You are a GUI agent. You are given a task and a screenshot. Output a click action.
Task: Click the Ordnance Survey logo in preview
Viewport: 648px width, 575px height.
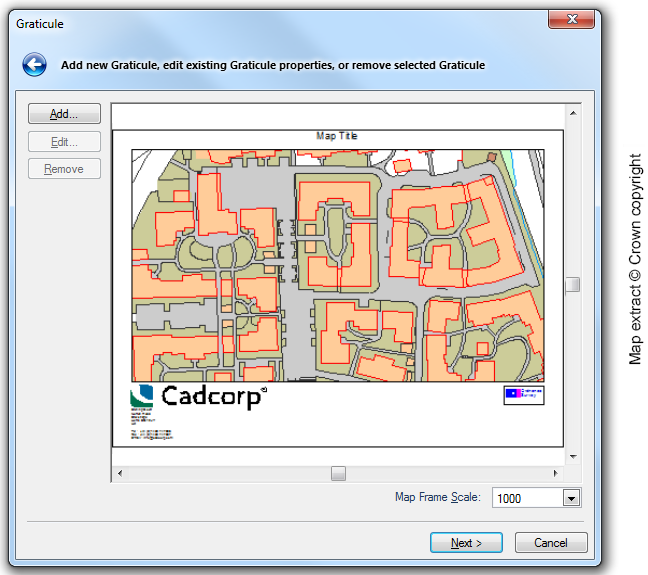click(524, 395)
